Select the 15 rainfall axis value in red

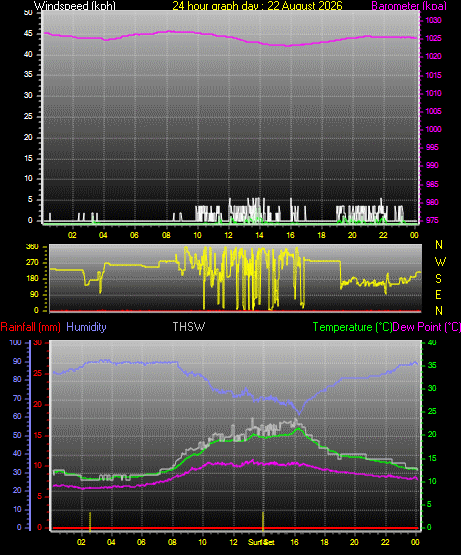click(38, 435)
